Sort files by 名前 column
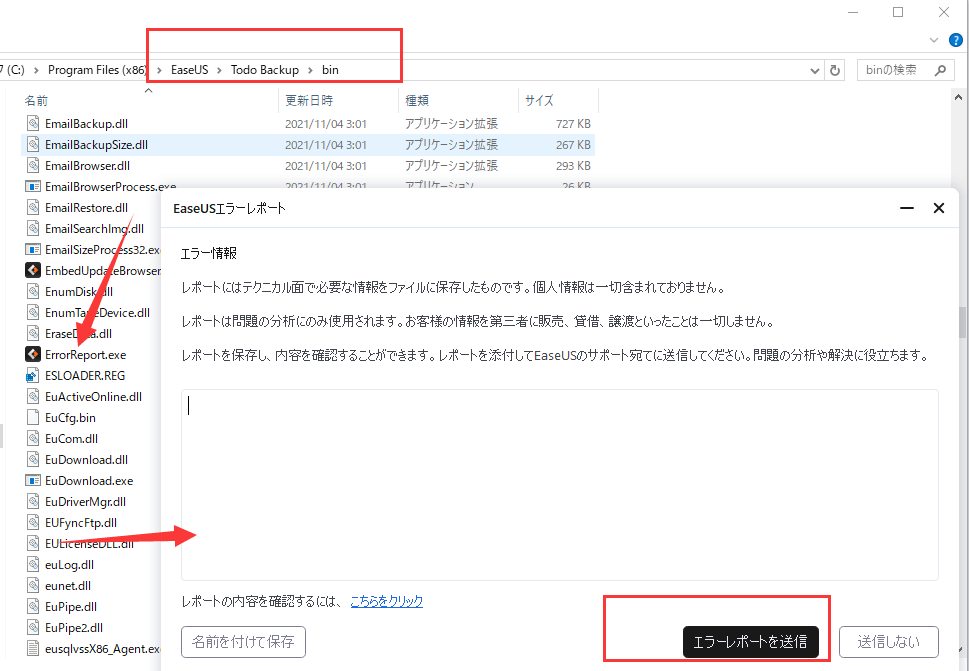 coord(36,100)
